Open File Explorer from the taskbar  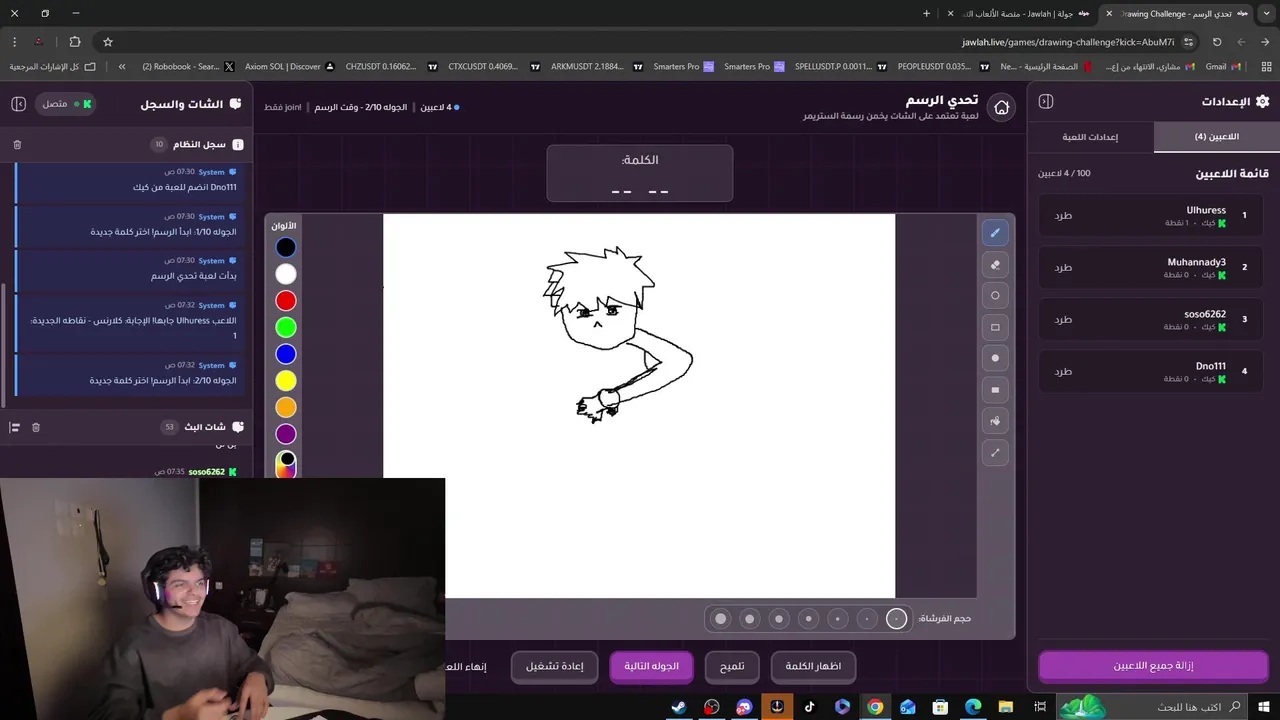point(1006,707)
